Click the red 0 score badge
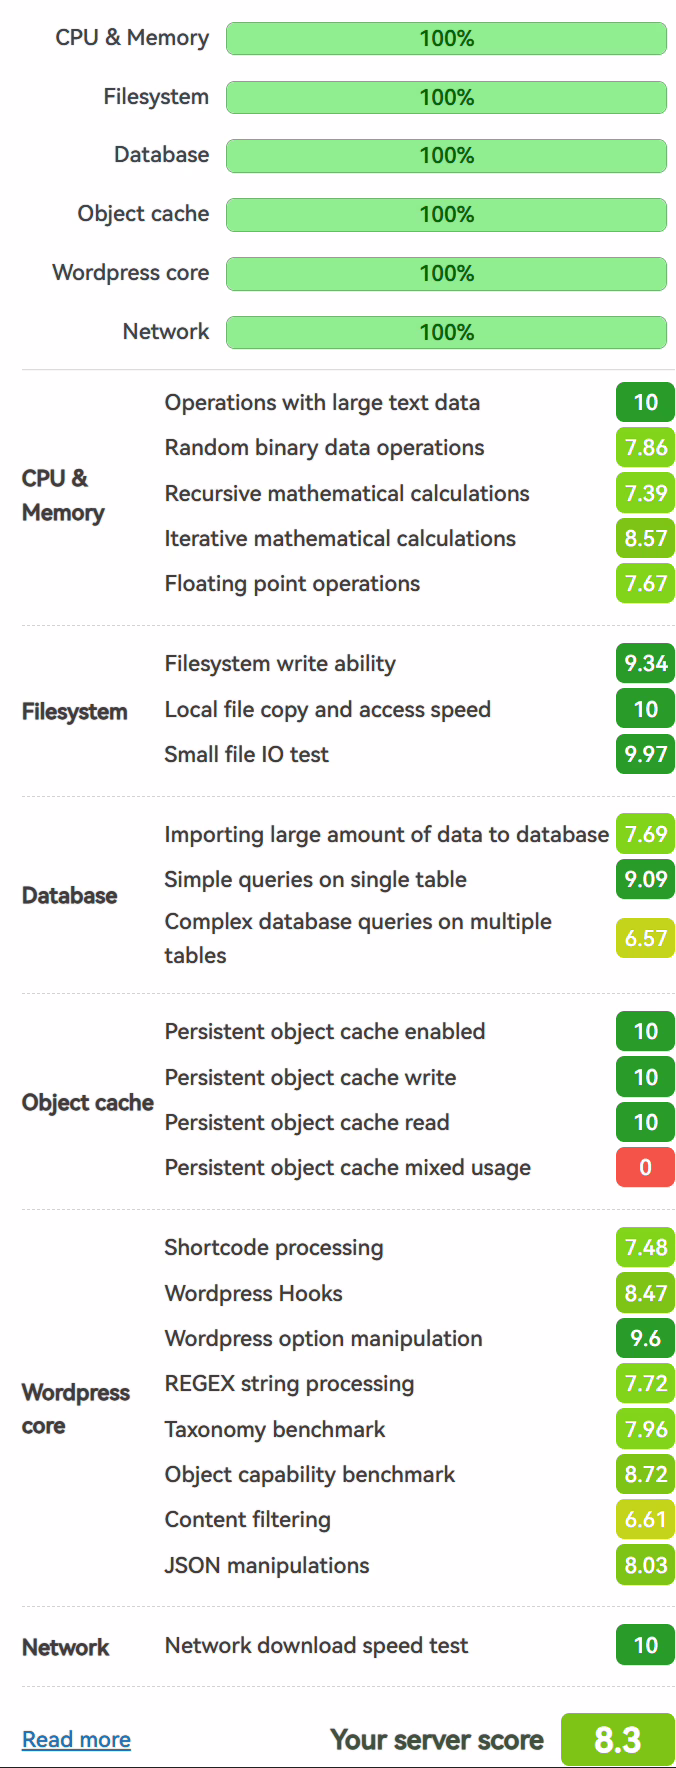Viewport: 676px width, 1768px height. 645,1167
